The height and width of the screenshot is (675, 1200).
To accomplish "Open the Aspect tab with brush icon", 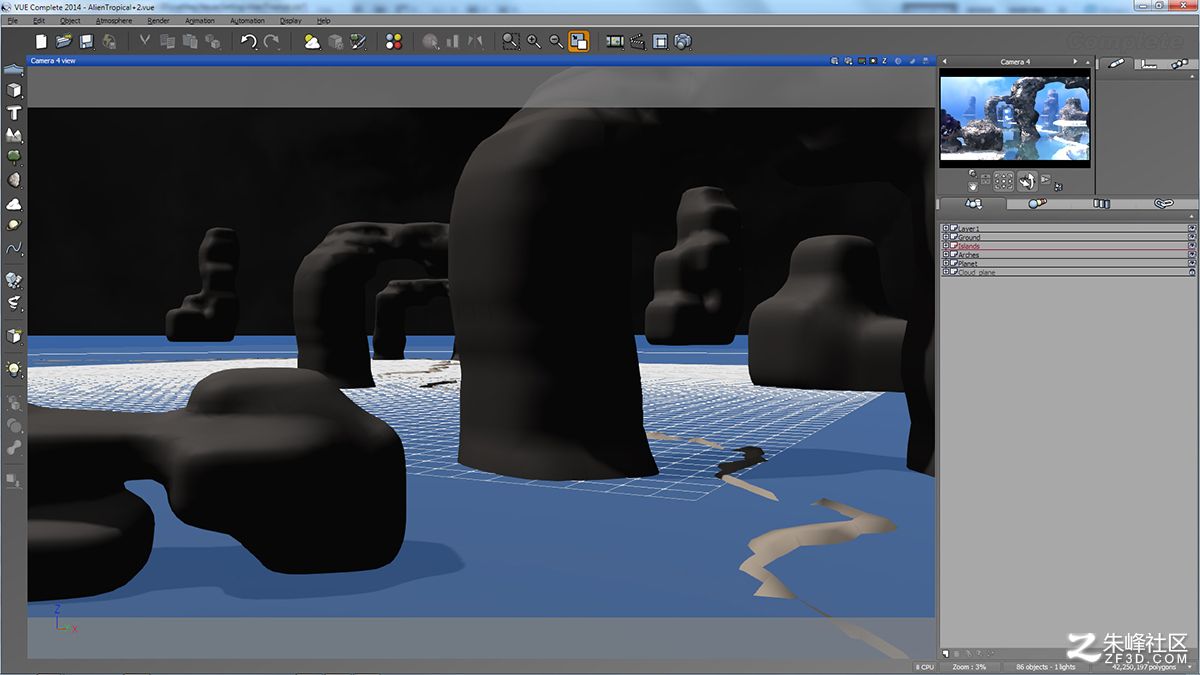I will click(1116, 63).
